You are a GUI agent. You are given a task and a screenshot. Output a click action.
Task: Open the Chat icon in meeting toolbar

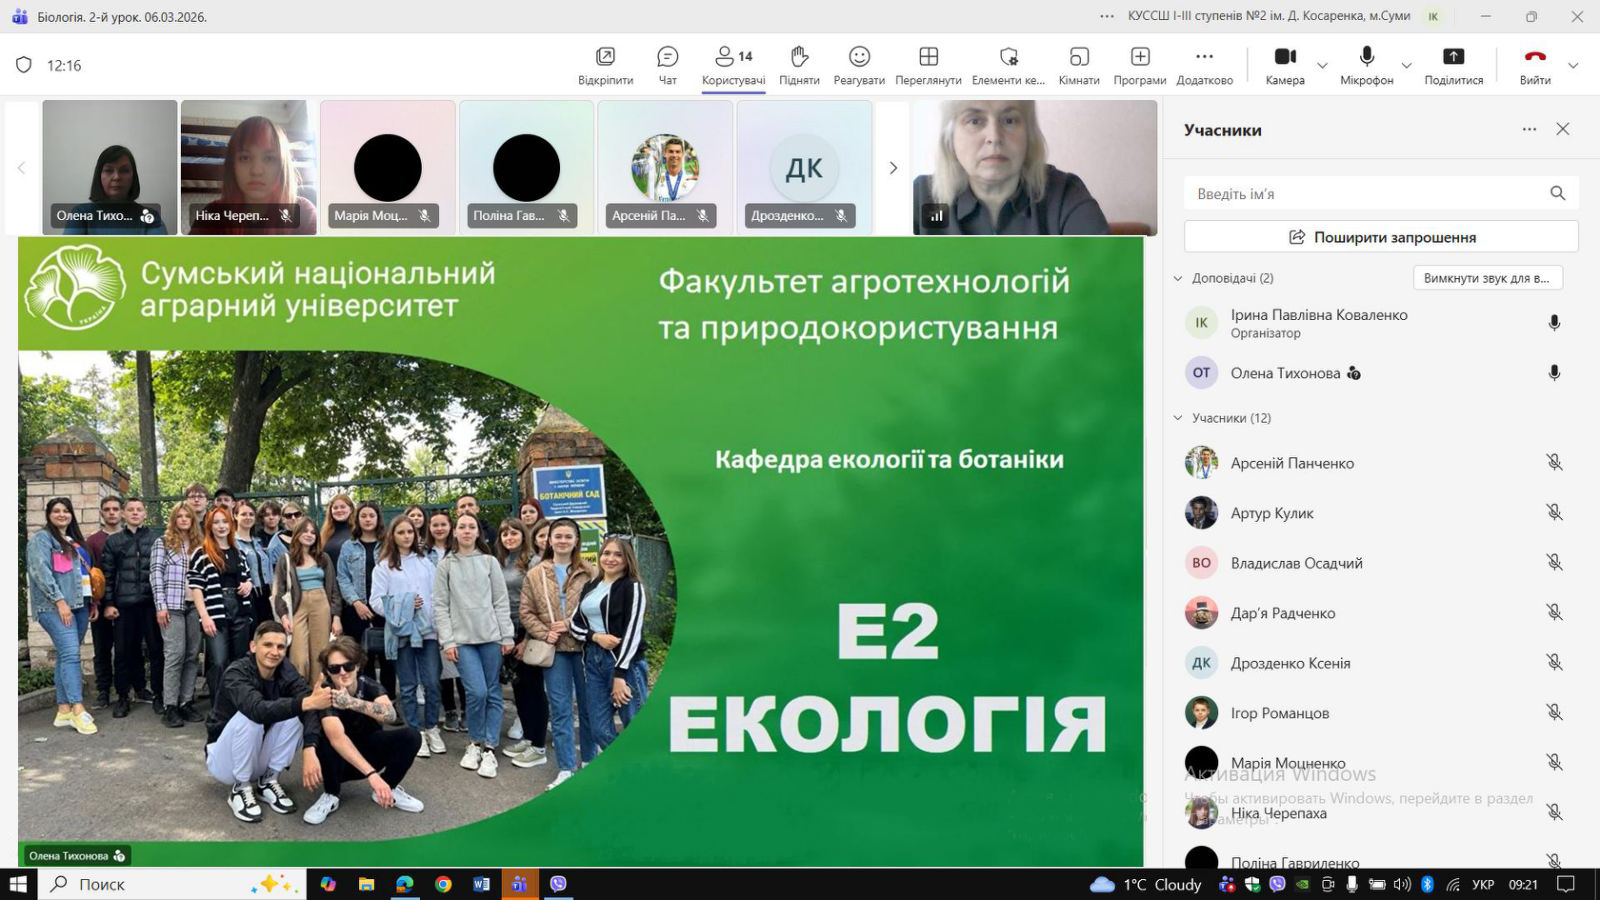pyautogui.click(x=667, y=57)
